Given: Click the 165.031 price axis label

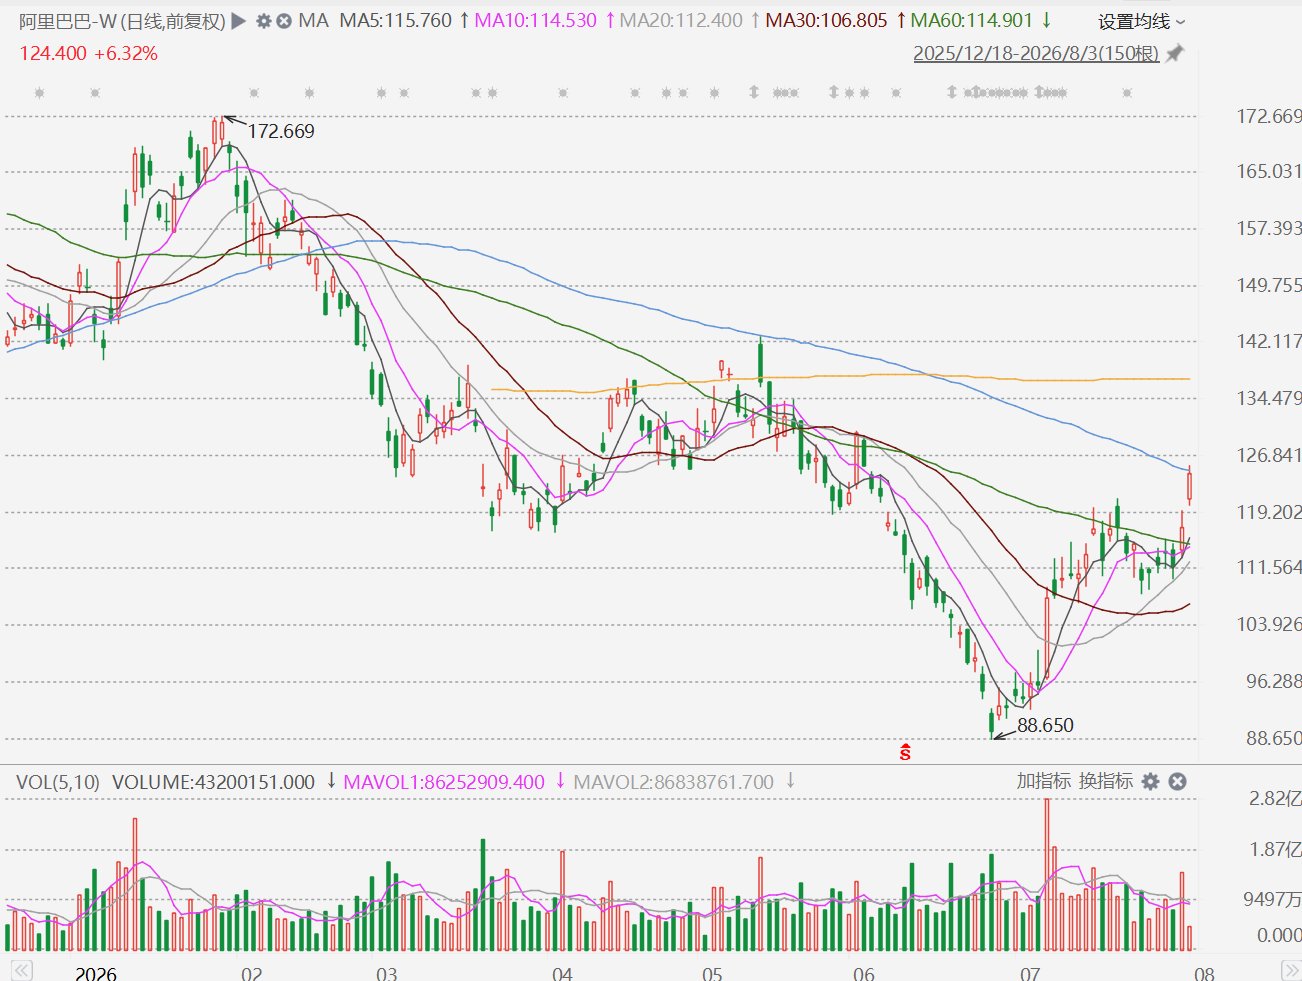Looking at the screenshot, I should pyautogui.click(x=1269, y=171).
